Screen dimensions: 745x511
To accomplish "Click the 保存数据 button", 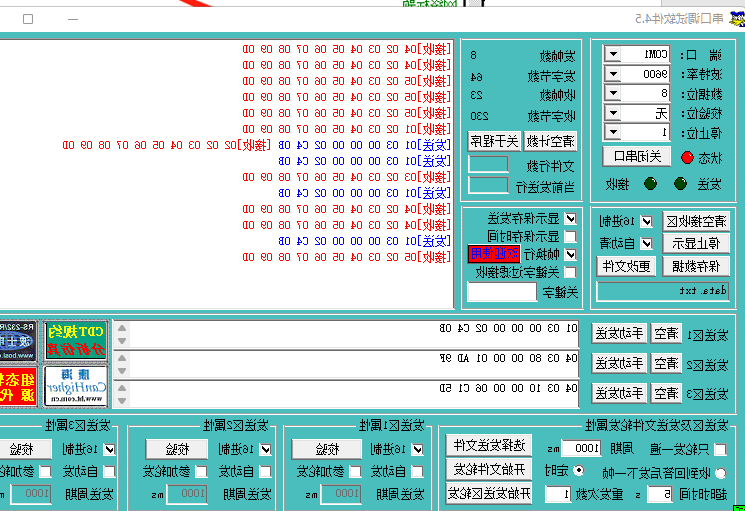I will pyautogui.click(x=696, y=266).
